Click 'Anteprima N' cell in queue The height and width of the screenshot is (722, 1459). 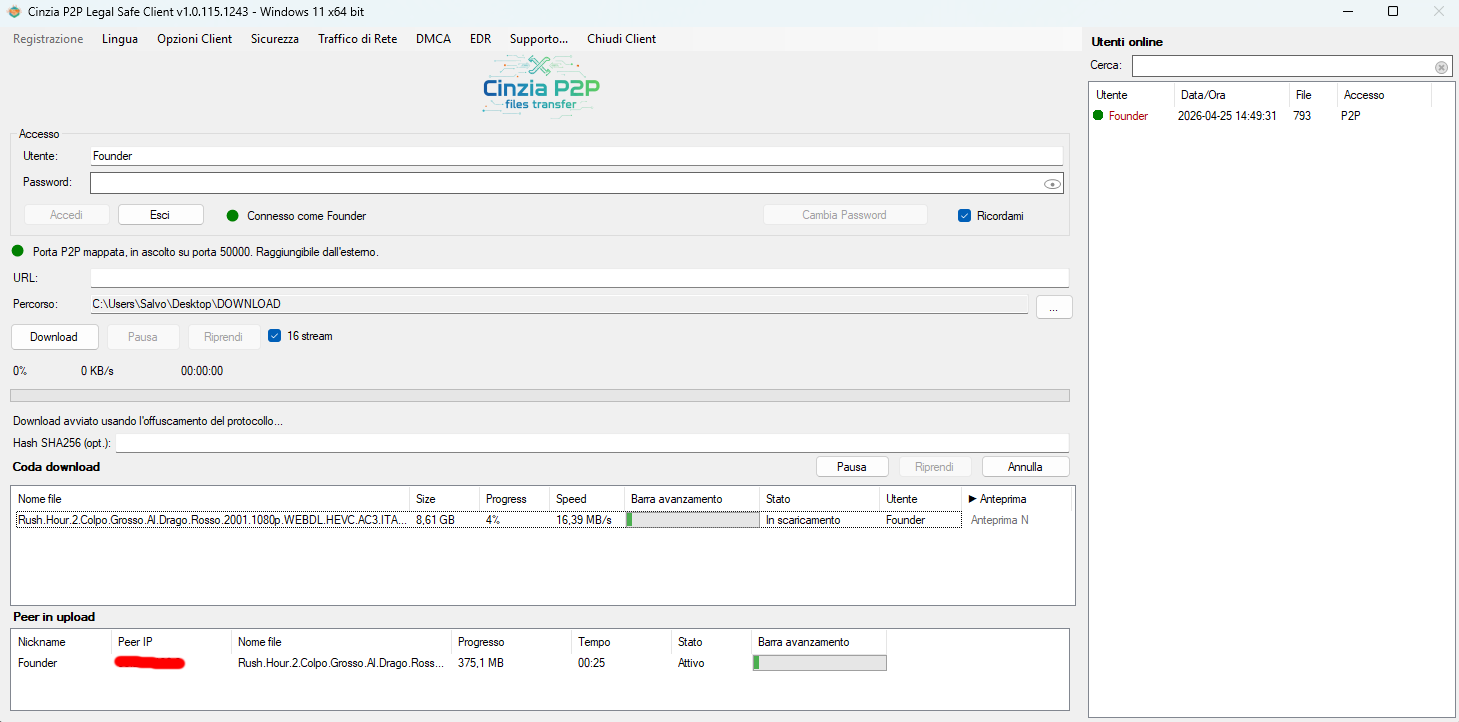pos(1000,520)
